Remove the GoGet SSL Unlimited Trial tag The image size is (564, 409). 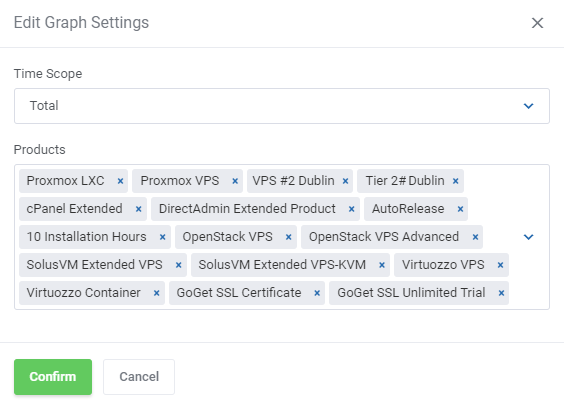[501, 293]
